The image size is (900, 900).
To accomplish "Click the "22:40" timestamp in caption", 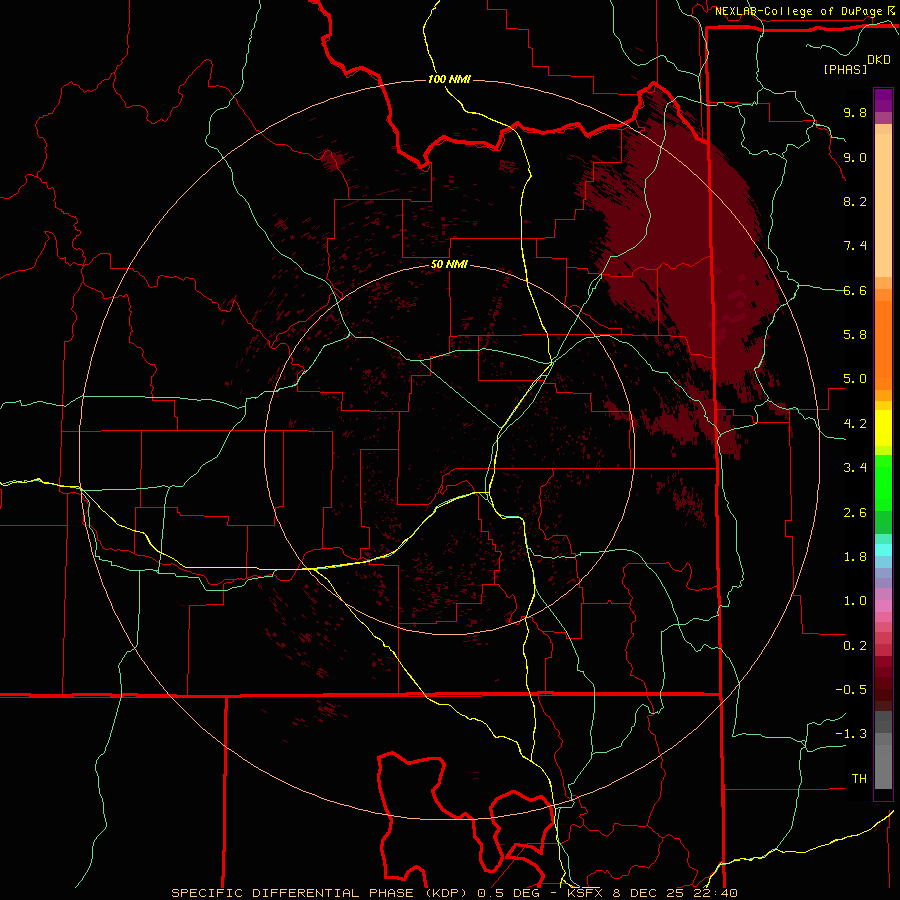I will (x=715, y=893).
